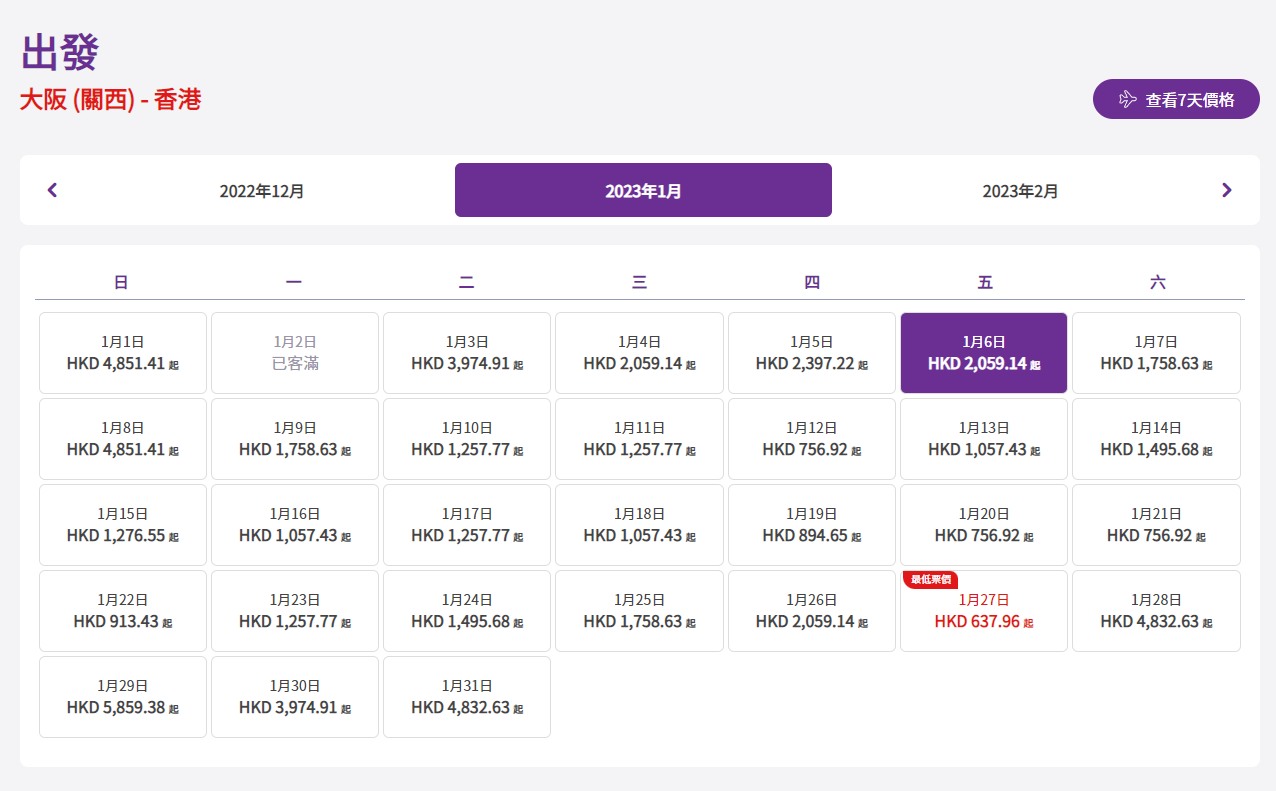Select the 2023年1月 month tab
Screen dimensions: 1276x791
click(643, 190)
